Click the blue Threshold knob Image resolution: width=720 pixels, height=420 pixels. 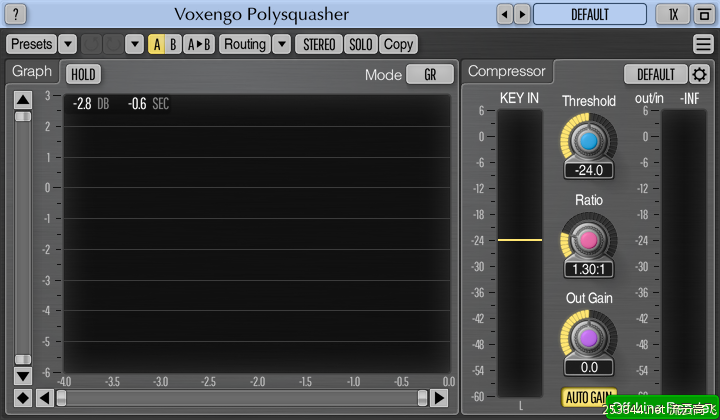point(589,141)
